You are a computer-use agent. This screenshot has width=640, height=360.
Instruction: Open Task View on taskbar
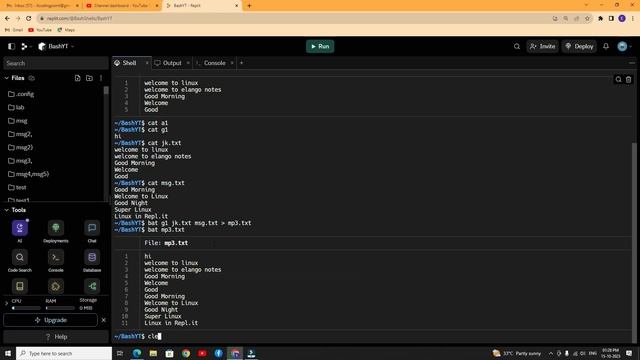(120, 353)
